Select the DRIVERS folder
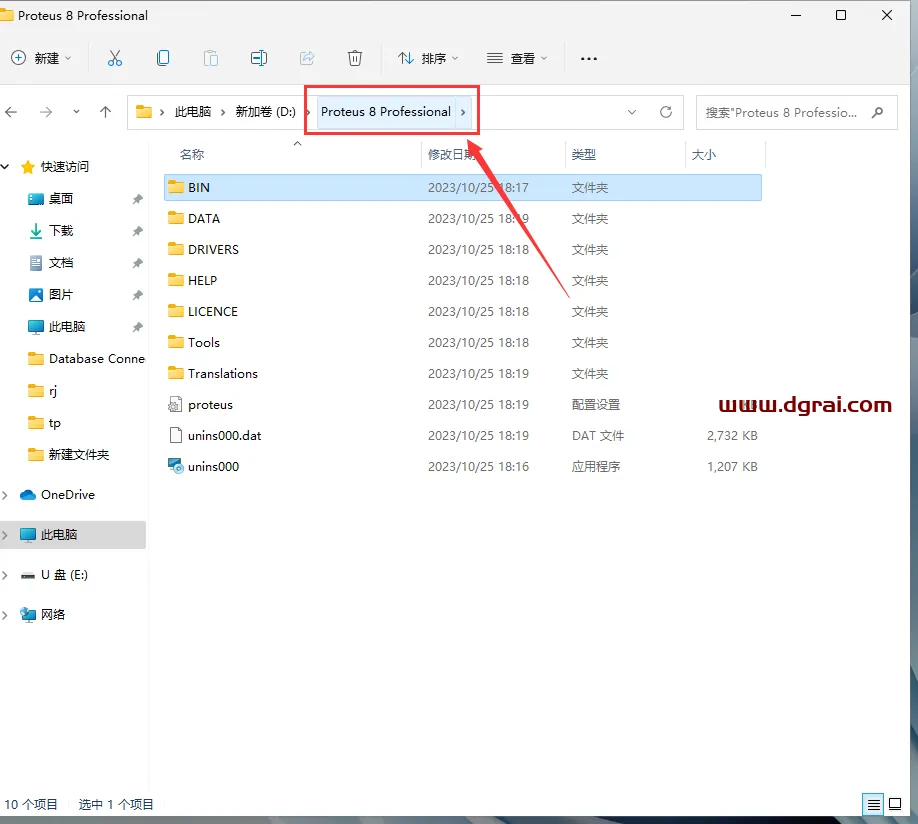 tap(463, 249)
